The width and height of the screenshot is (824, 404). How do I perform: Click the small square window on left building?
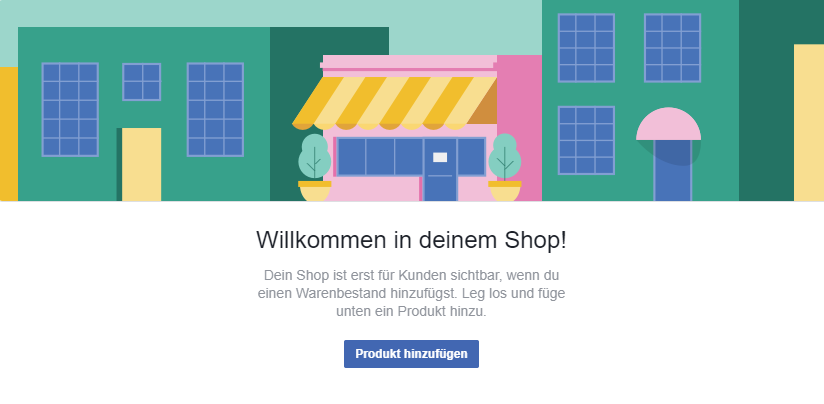click(141, 81)
